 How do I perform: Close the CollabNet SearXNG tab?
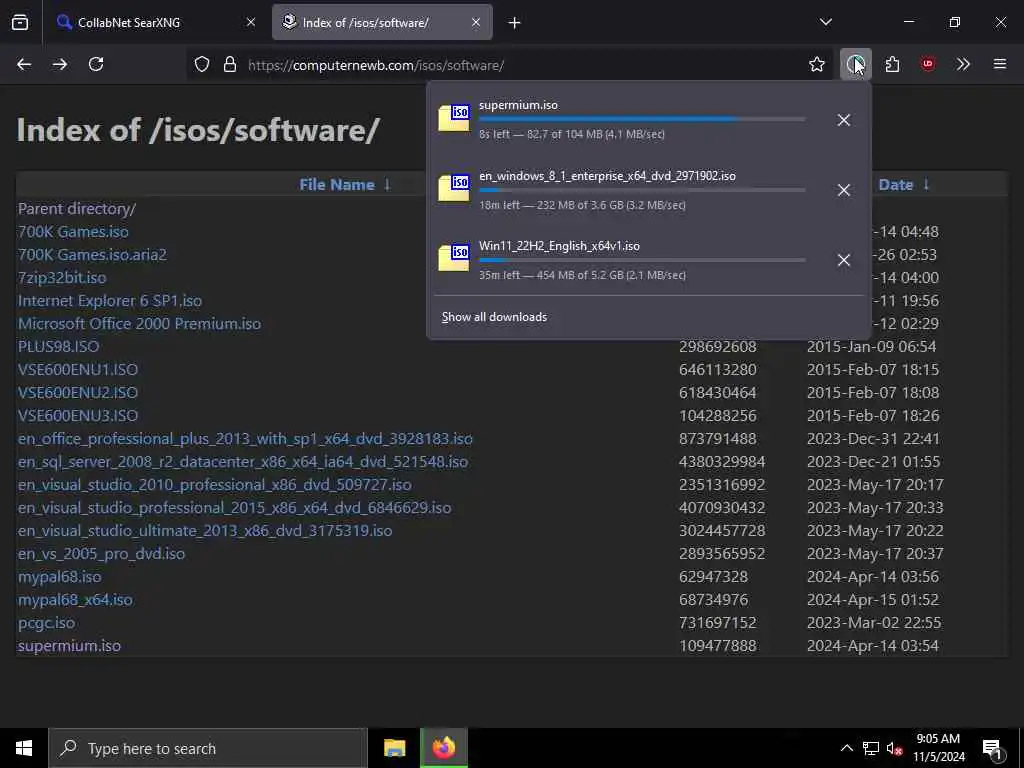tap(251, 22)
